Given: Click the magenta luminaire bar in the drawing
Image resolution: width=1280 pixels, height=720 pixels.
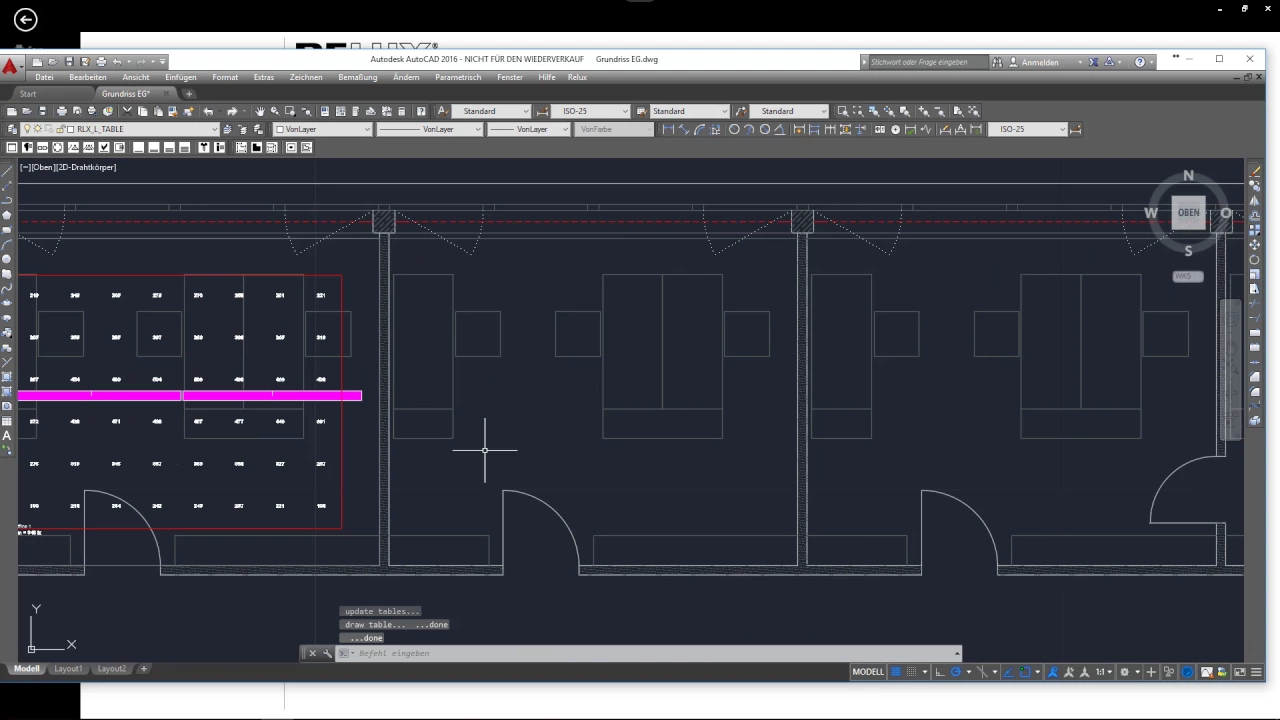Looking at the screenshot, I should point(190,396).
